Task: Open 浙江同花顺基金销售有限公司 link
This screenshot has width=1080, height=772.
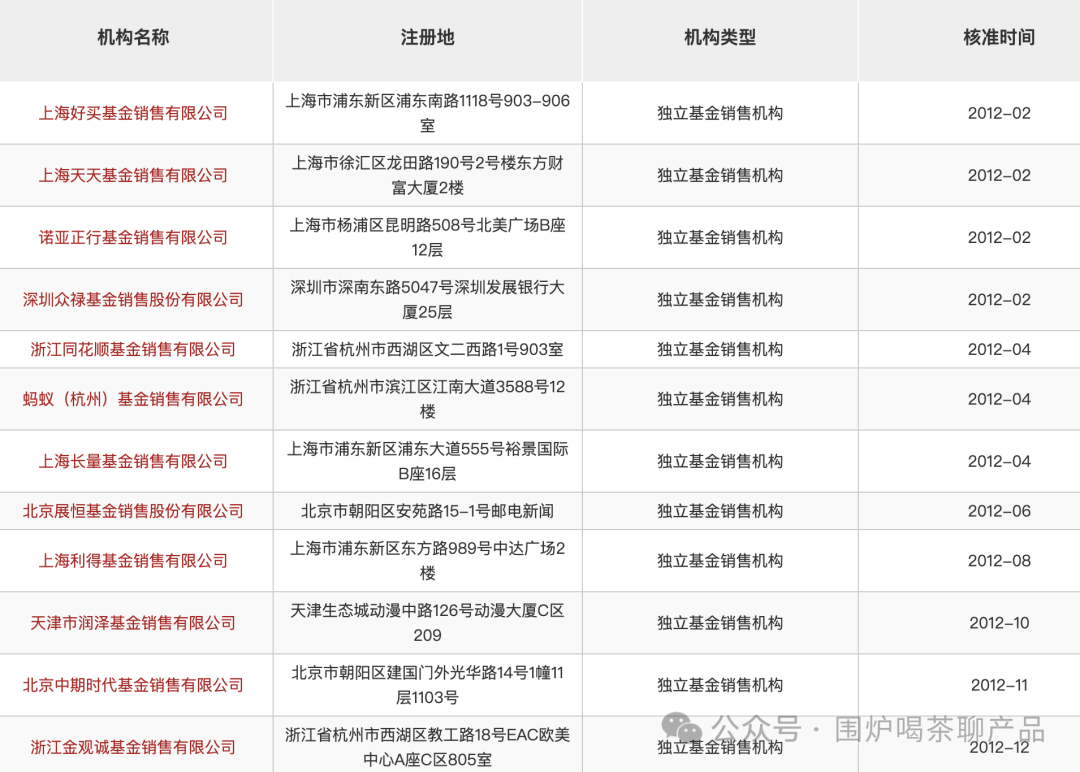Action: pos(133,349)
